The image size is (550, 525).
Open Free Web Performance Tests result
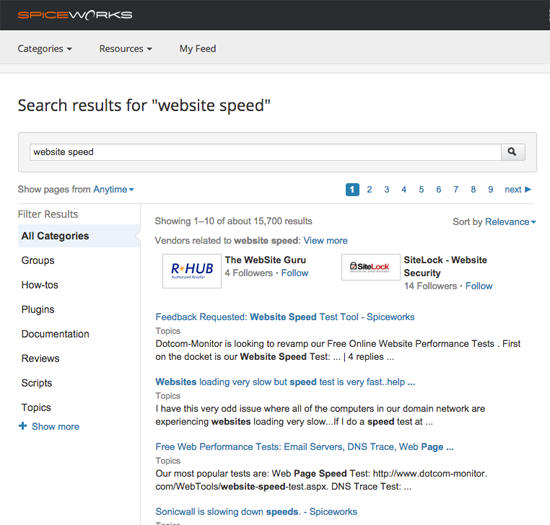pos(304,446)
